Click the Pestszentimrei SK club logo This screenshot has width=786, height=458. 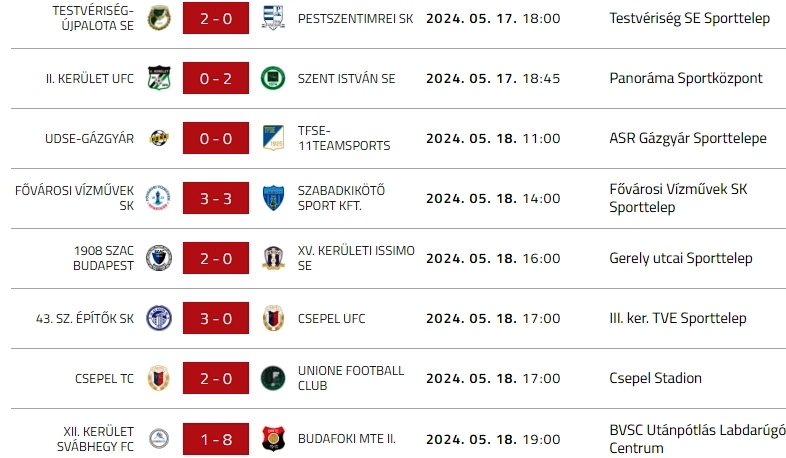272,18
